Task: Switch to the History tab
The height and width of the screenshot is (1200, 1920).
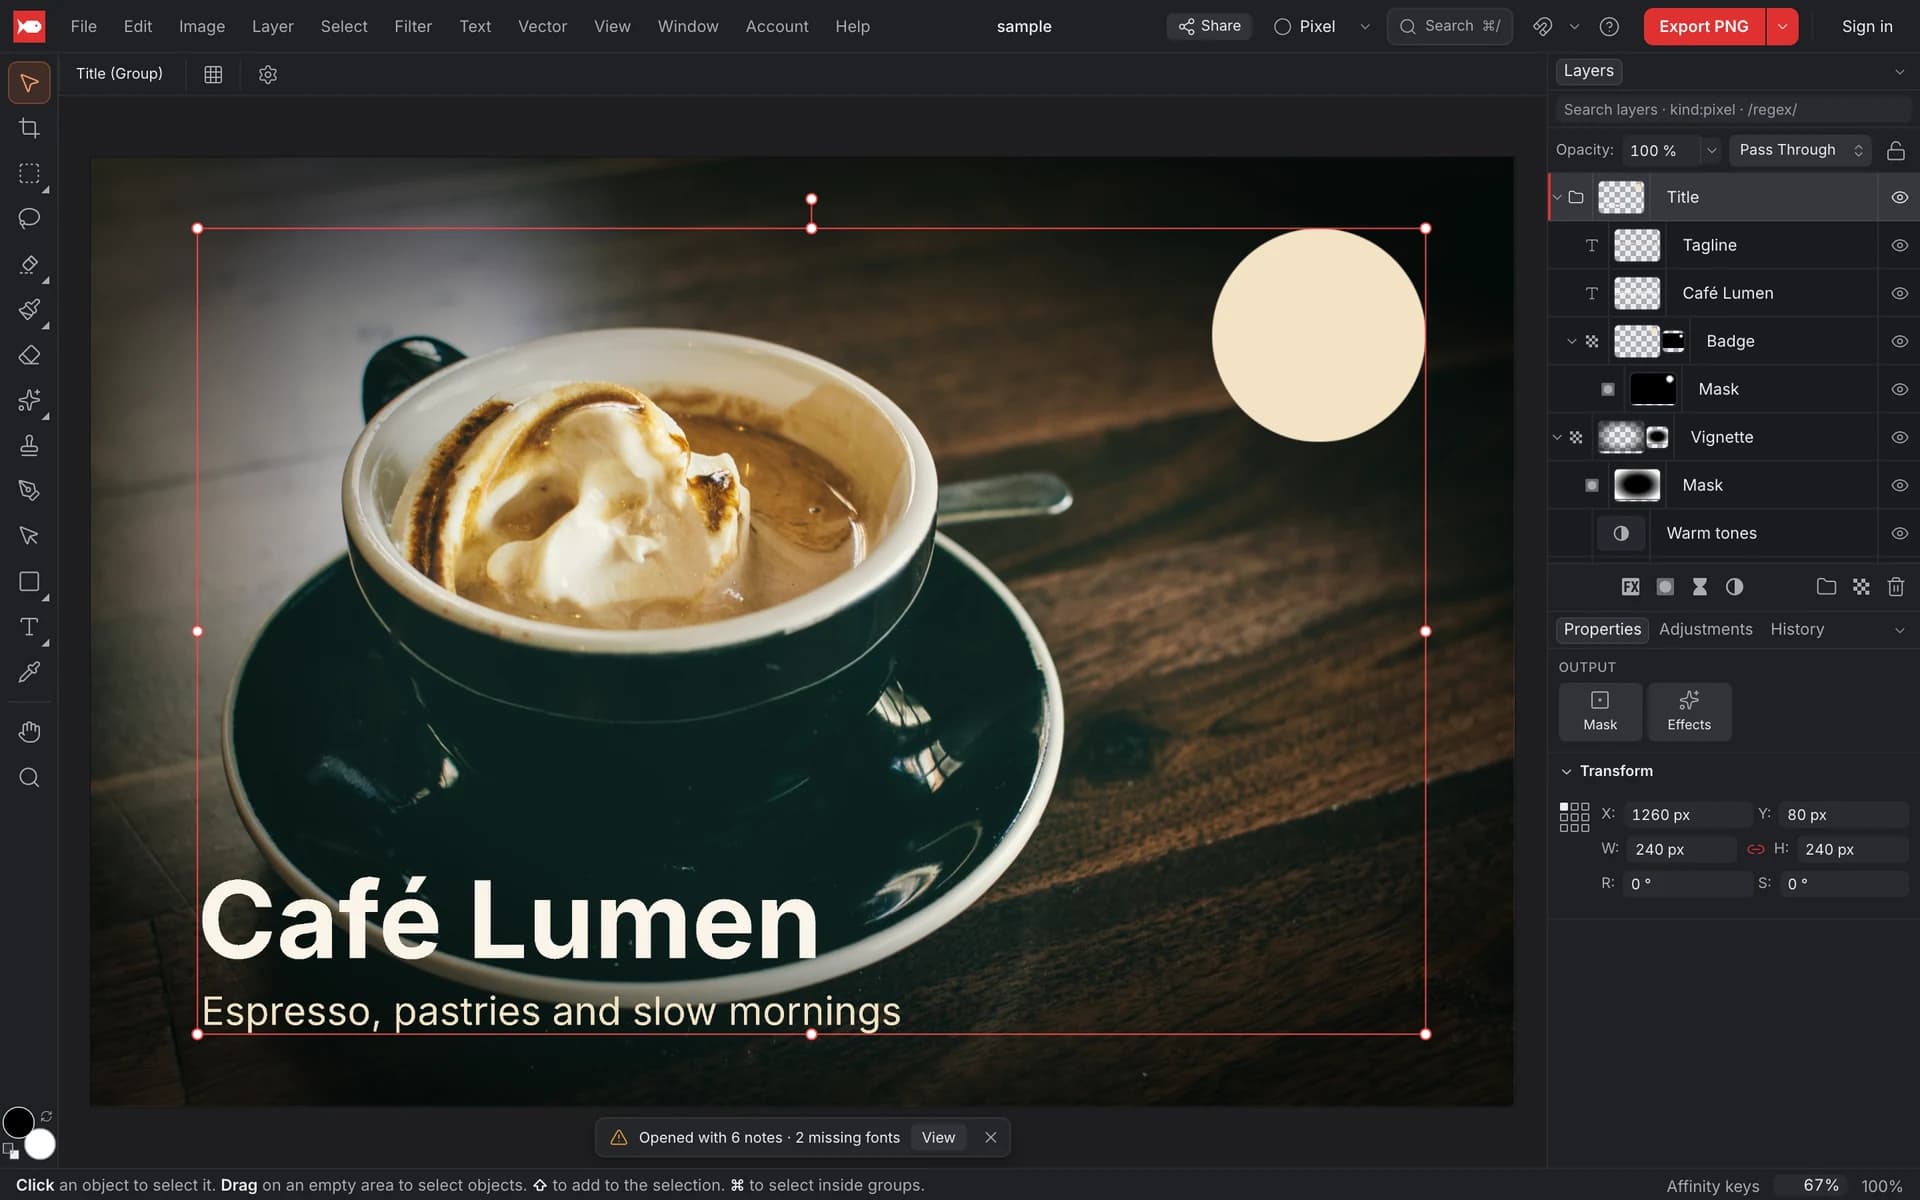Action: point(1797,629)
